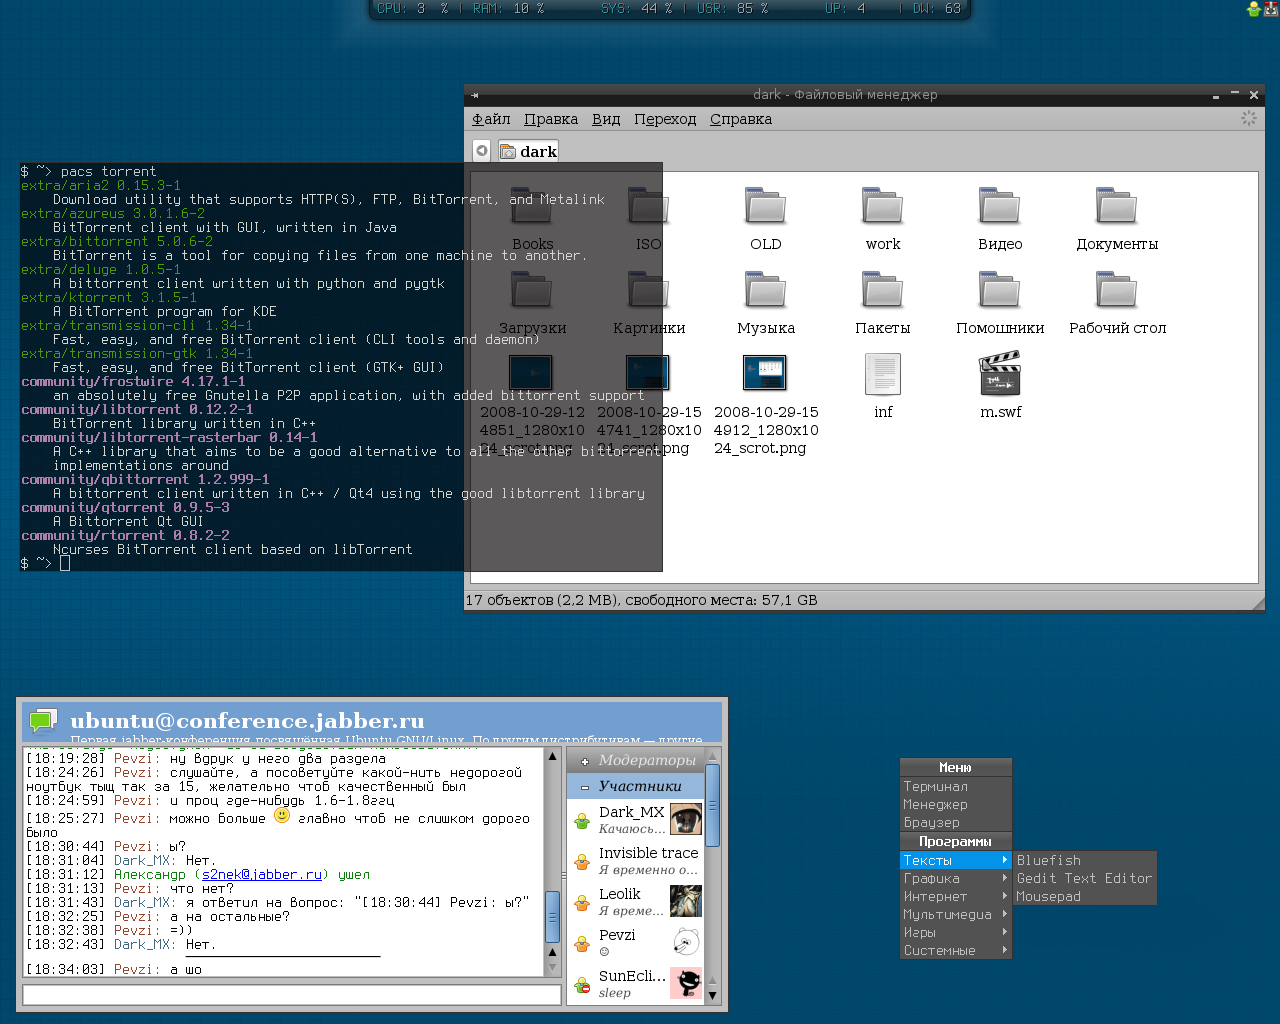
Task: Open the Музыка folder
Action: click(x=766, y=291)
